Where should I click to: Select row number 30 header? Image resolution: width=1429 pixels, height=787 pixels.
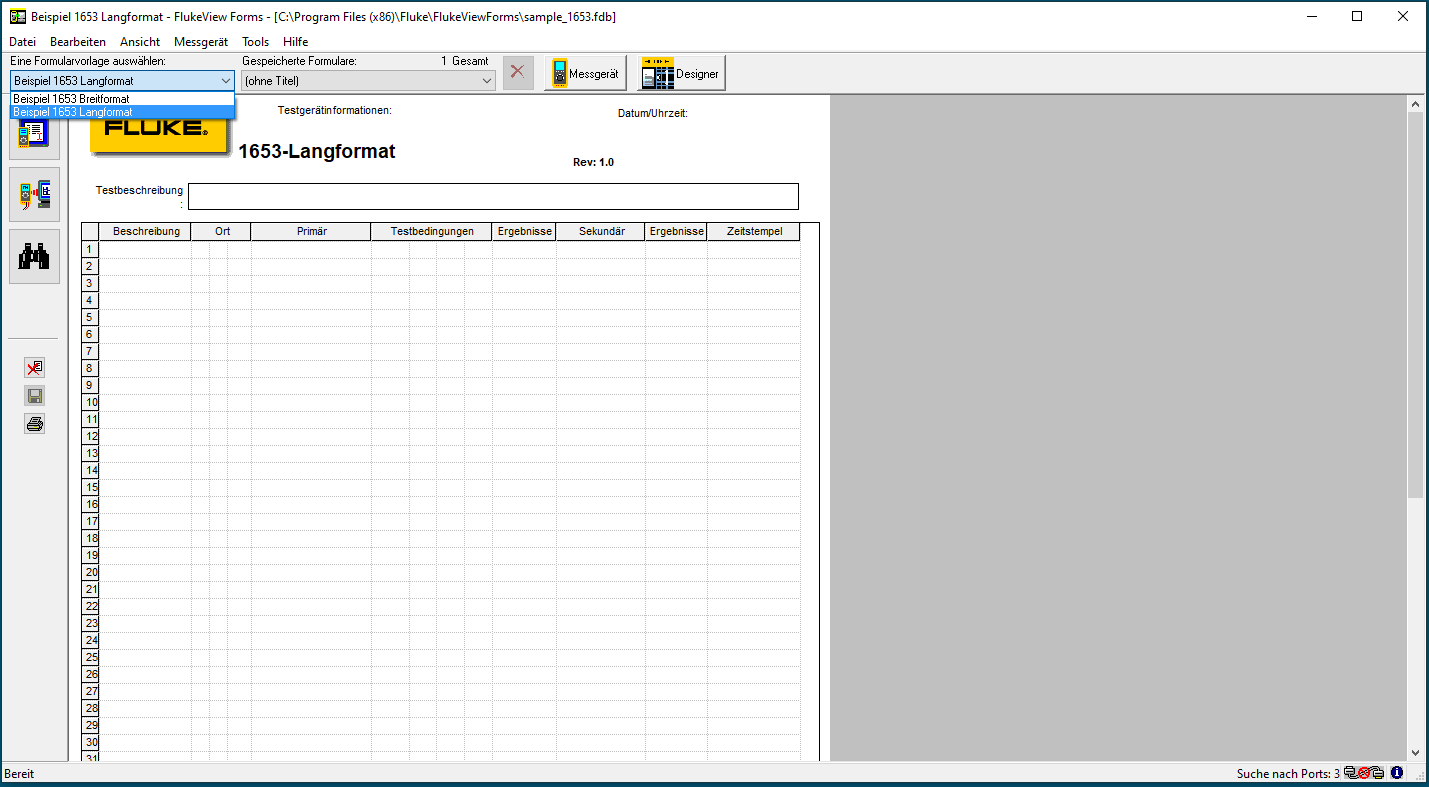point(90,742)
